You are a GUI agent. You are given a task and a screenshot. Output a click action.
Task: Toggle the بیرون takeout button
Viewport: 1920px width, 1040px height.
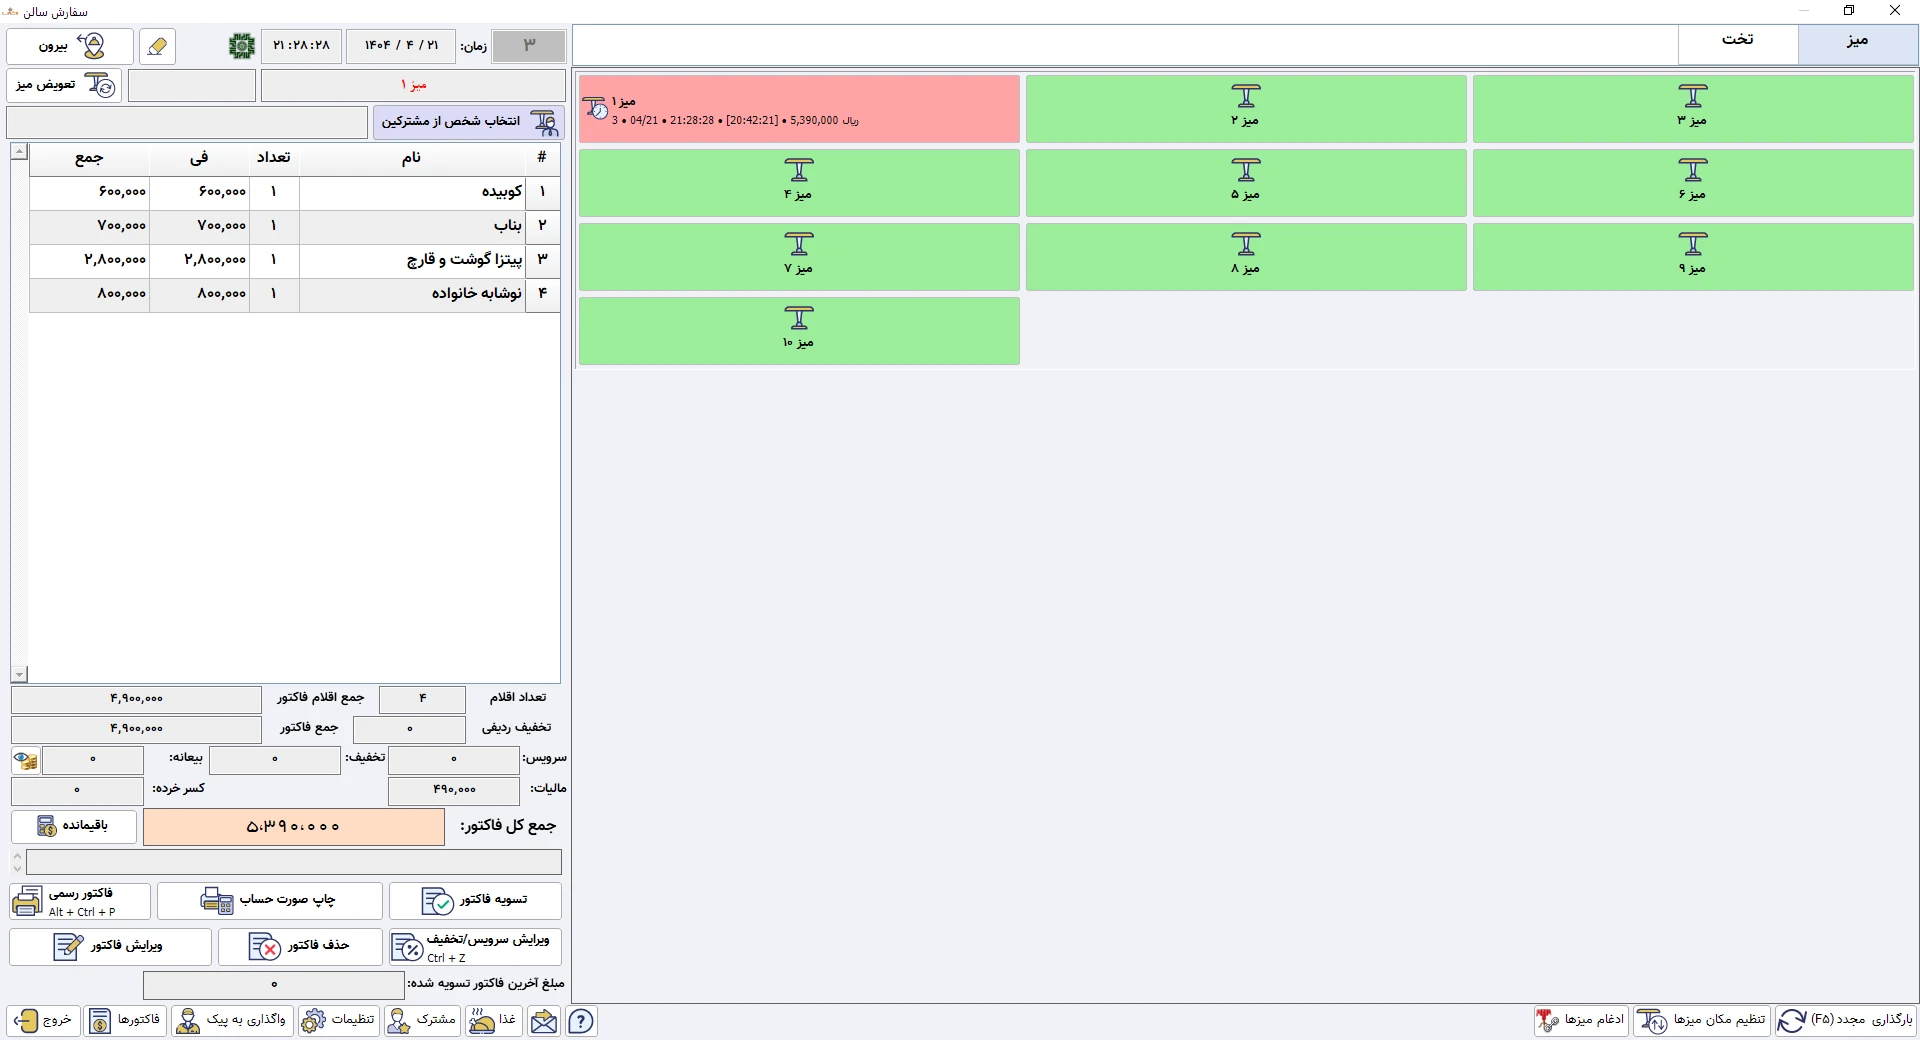click(x=70, y=46)
